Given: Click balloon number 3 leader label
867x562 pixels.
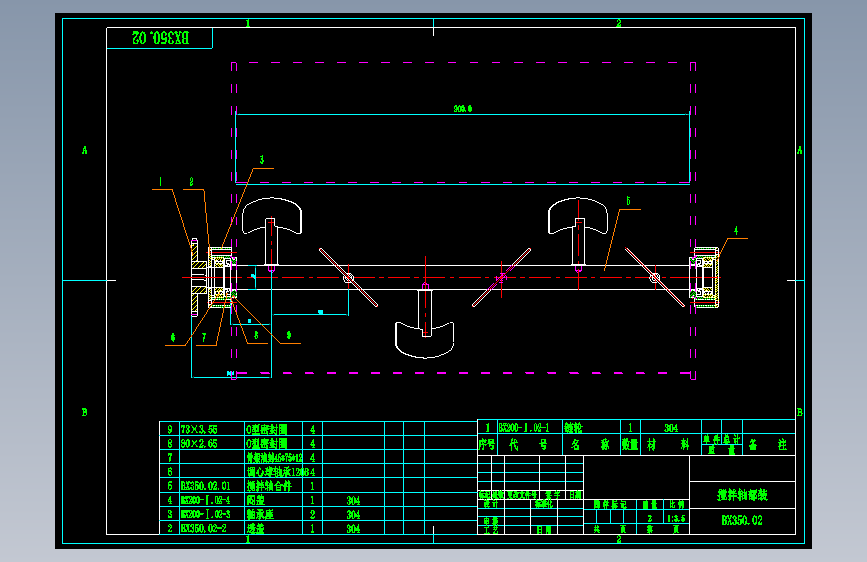Looking at the screenshot, I should pos(262,160).
